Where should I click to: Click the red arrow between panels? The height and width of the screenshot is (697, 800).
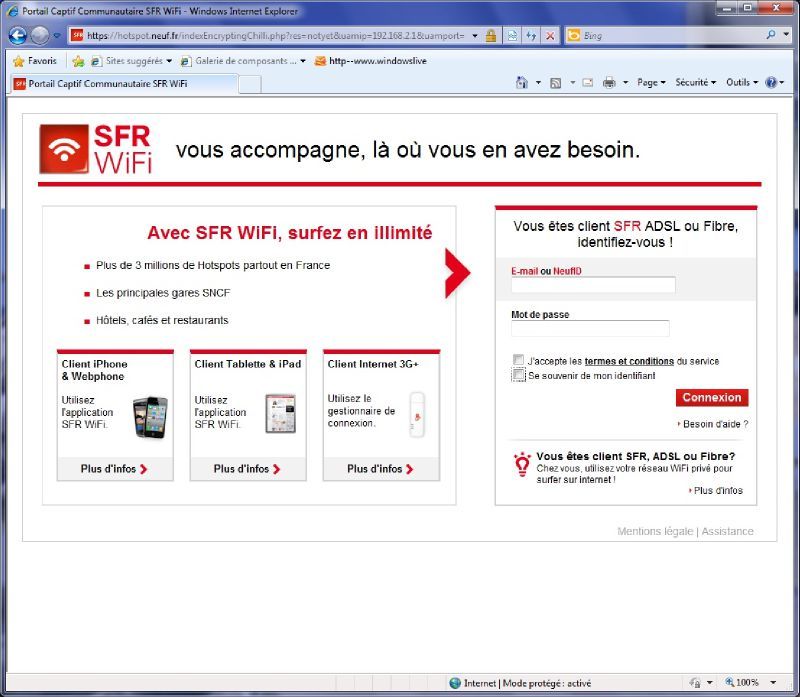[457, 273]
